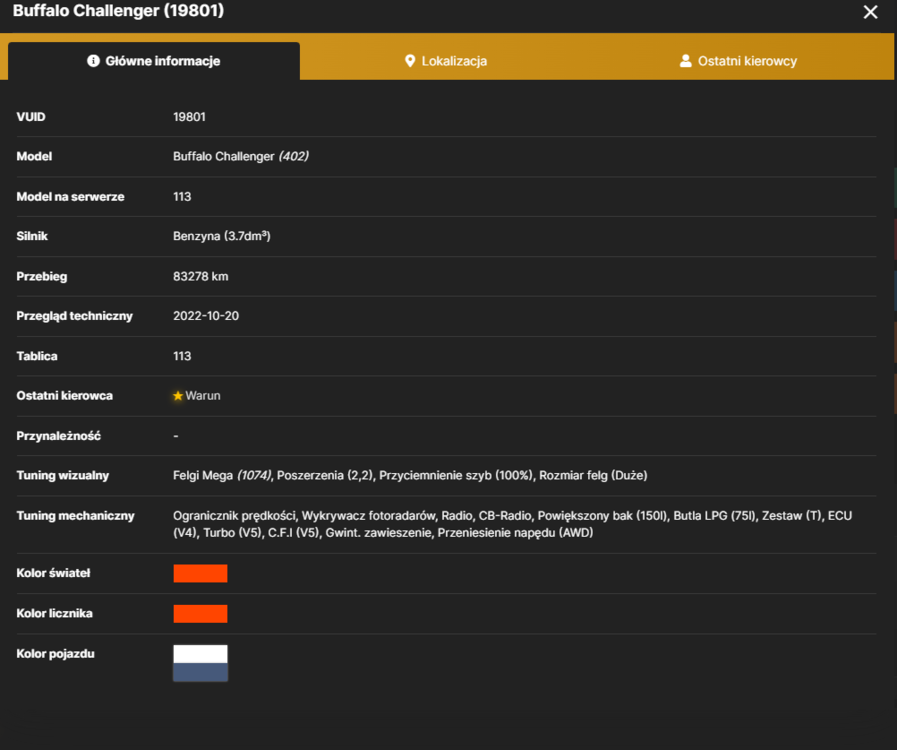Click the info icon in Główne informacje tab
The height and width of the screenshot is (750, 897).
(93, 61)
